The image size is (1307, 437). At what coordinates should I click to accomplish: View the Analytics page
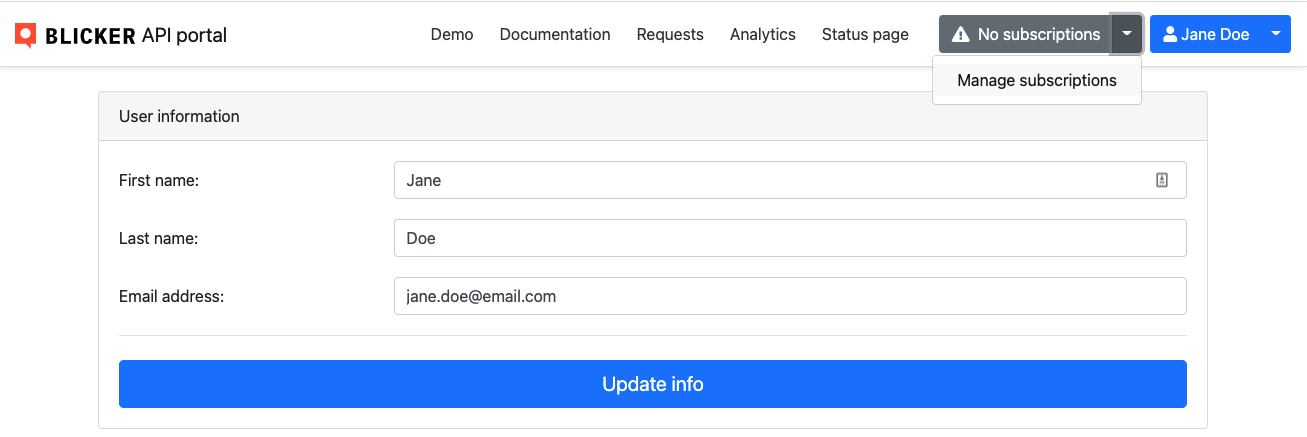762,35
